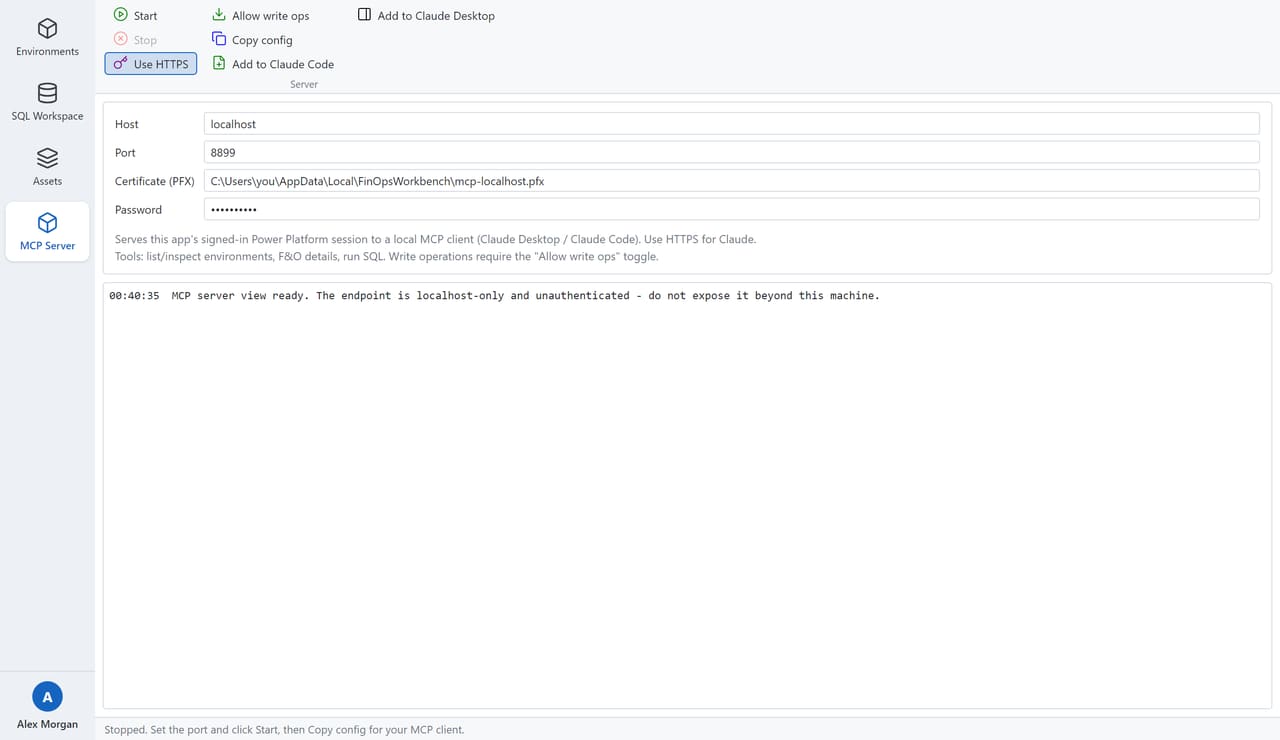Viewport: 1280px width, 740px height.
Task: Click the Alex Morgan user name
Action: click(47, 724)
